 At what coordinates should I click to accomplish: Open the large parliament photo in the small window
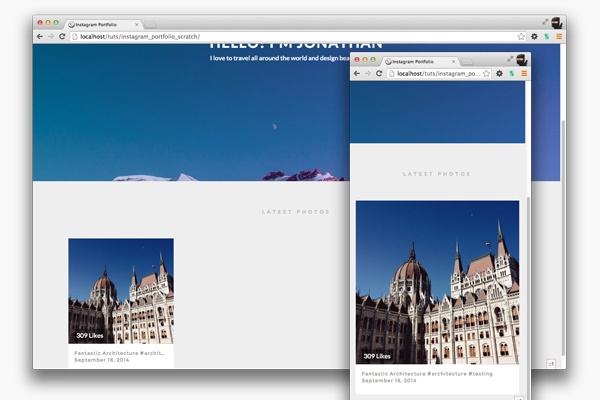(x=437, y=282)
